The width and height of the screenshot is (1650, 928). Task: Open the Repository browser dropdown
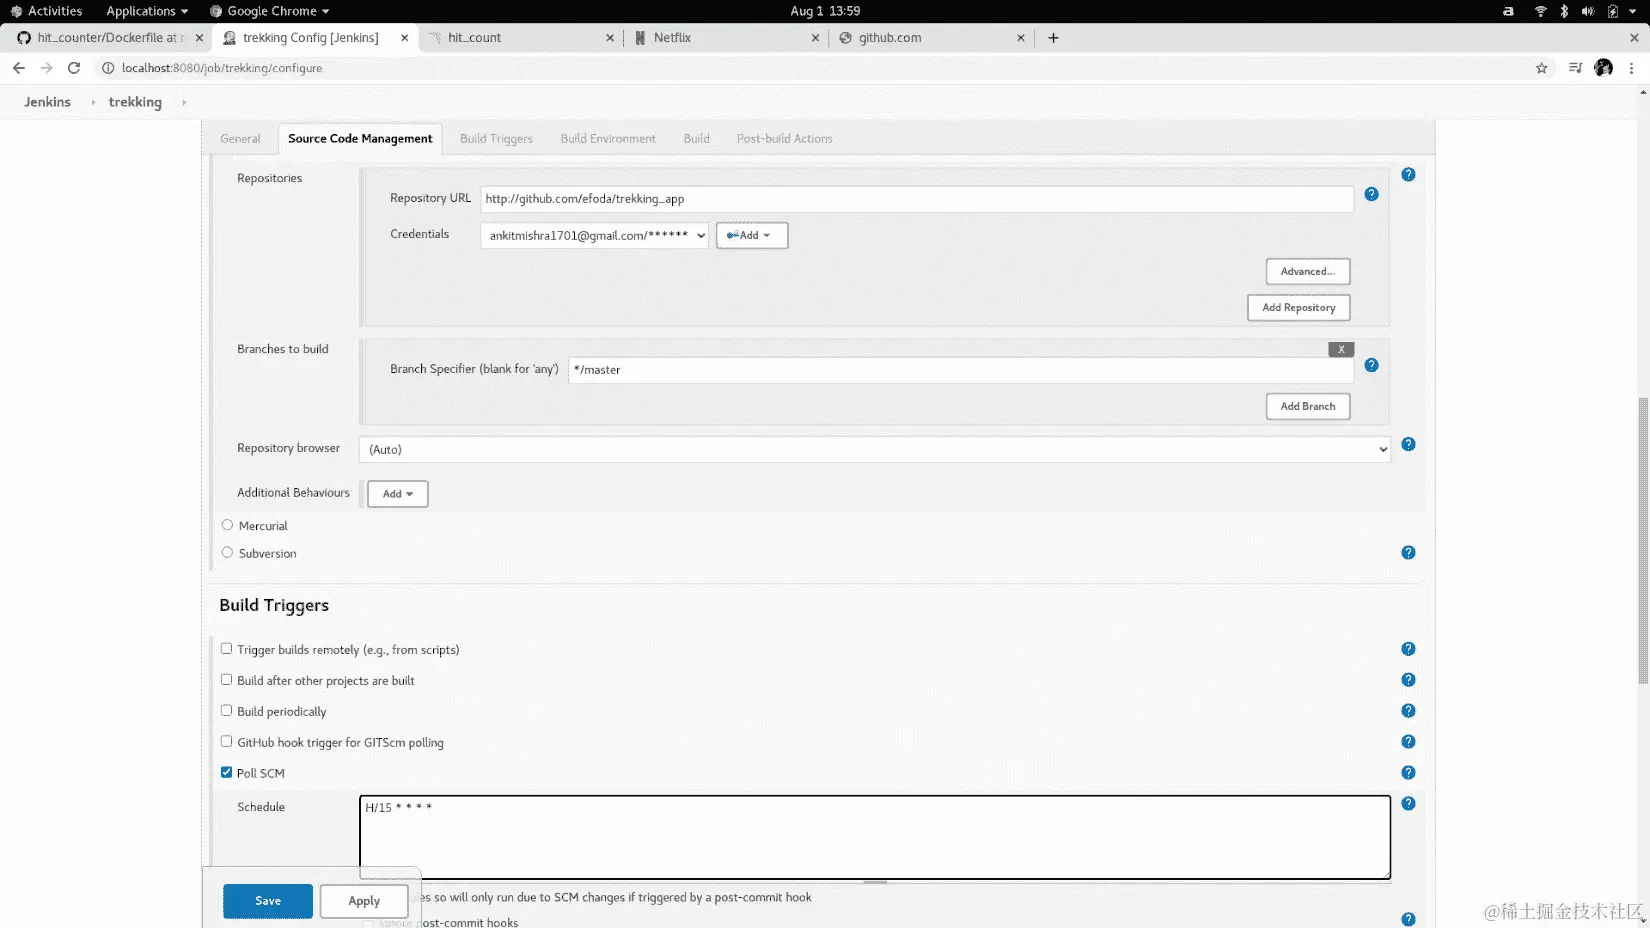872,449
